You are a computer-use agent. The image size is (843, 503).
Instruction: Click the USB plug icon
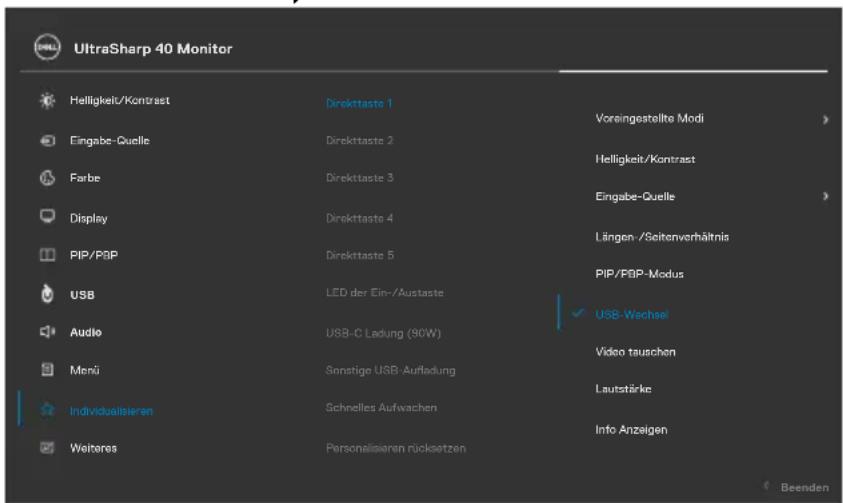point(47,294)
